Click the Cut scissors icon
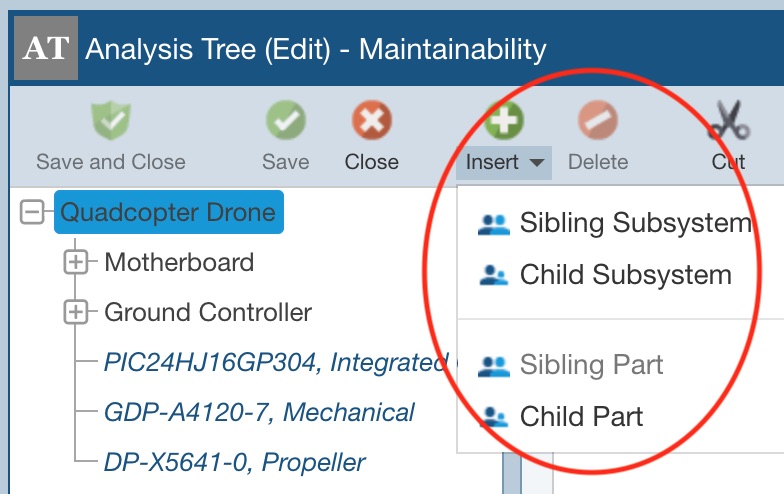 pyautogui.click(x=728, y=124)
